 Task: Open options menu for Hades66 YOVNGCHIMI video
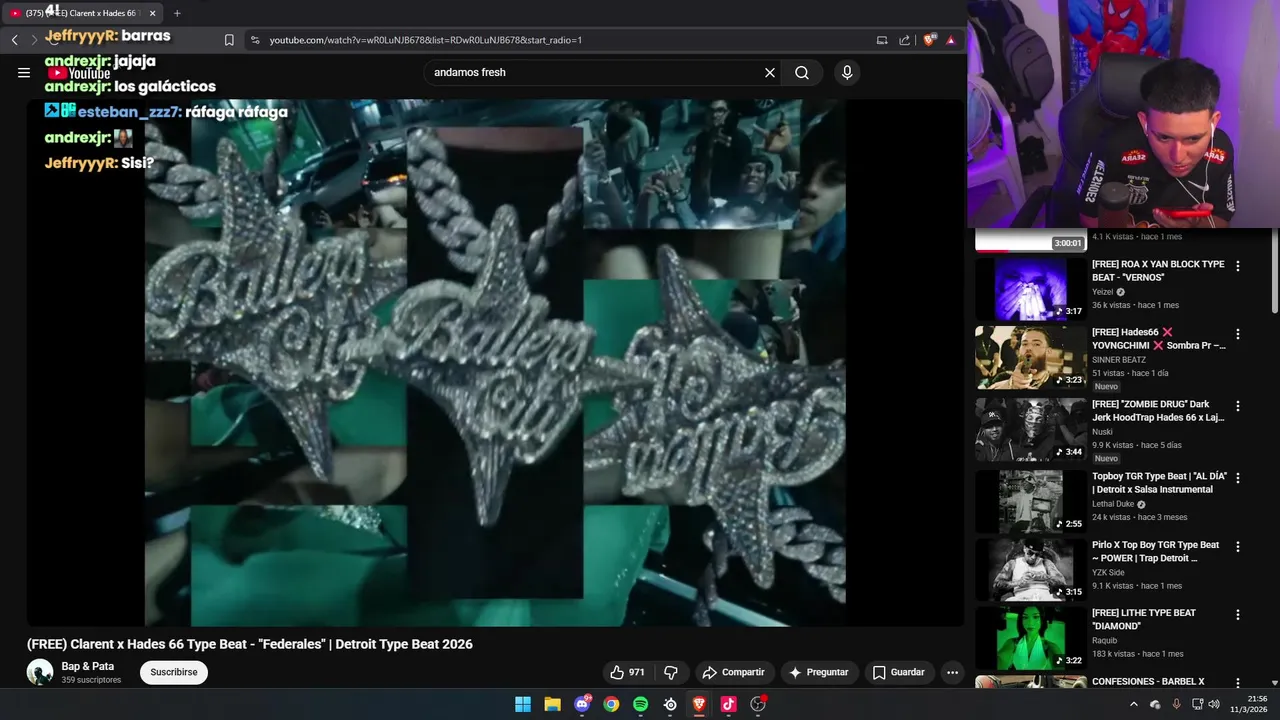1238,334
